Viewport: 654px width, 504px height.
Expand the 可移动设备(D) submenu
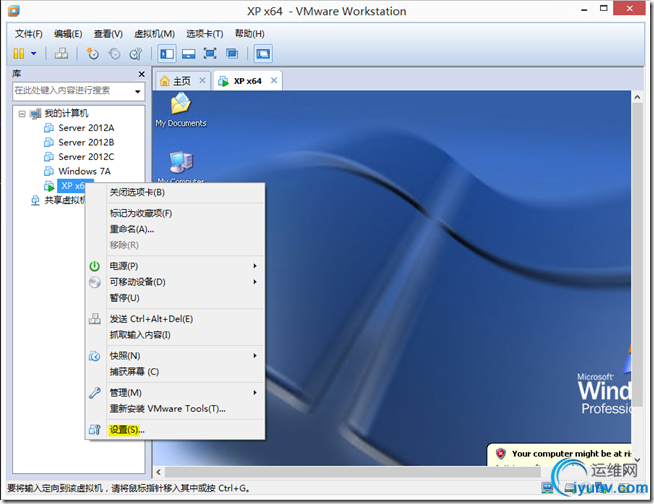[175, 282]
